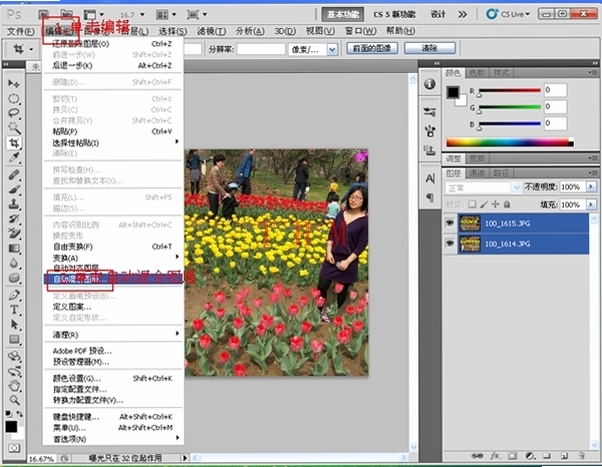Image resolution: width=602 pixels, height=467 pixels.
Task: Toggle lock all
Action: coord(507,204)
